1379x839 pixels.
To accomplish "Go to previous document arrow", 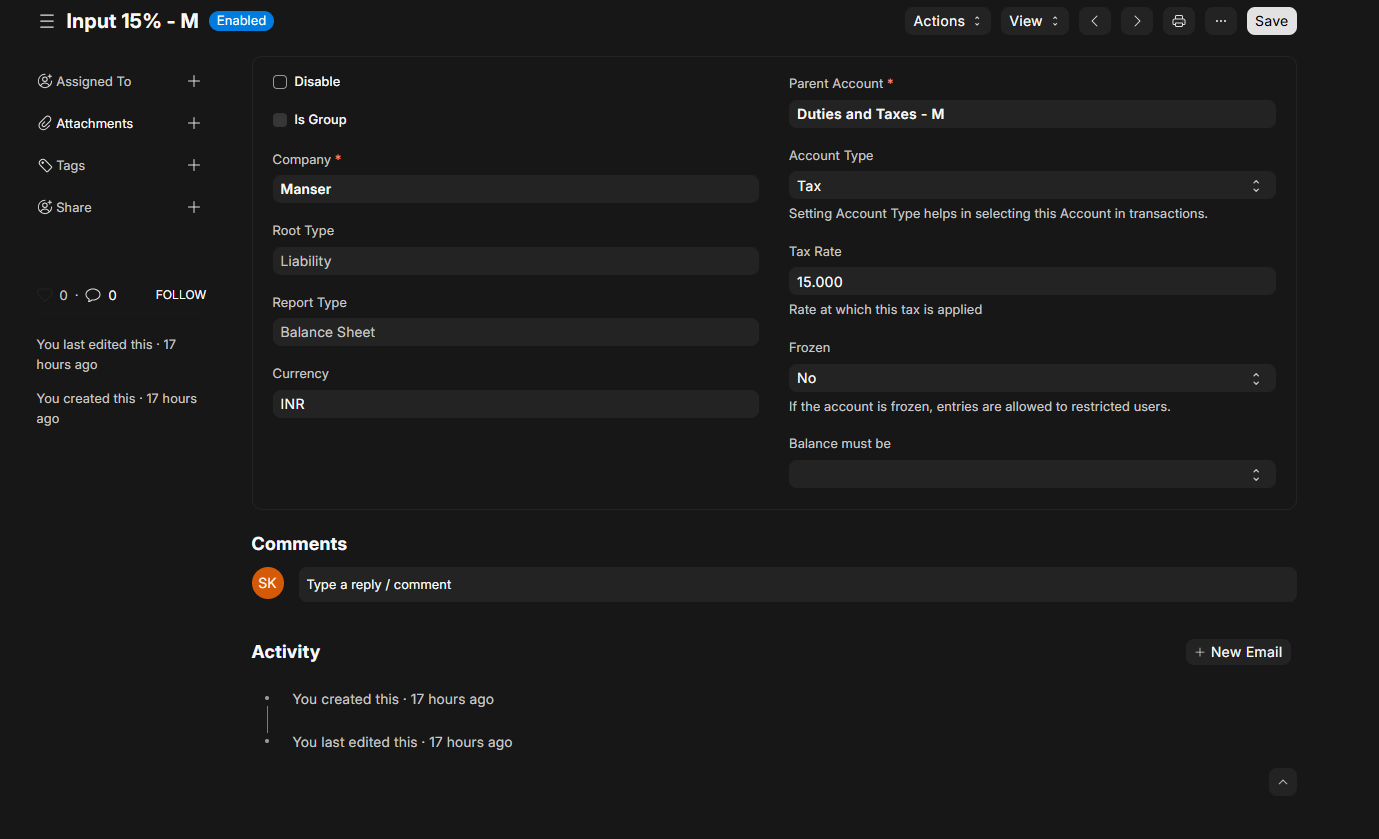I will 1095,21.
